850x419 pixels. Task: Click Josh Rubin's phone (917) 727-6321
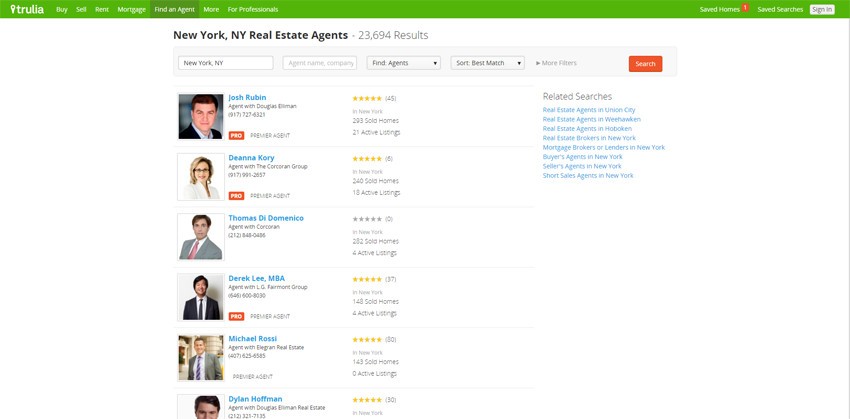point(247,115)
